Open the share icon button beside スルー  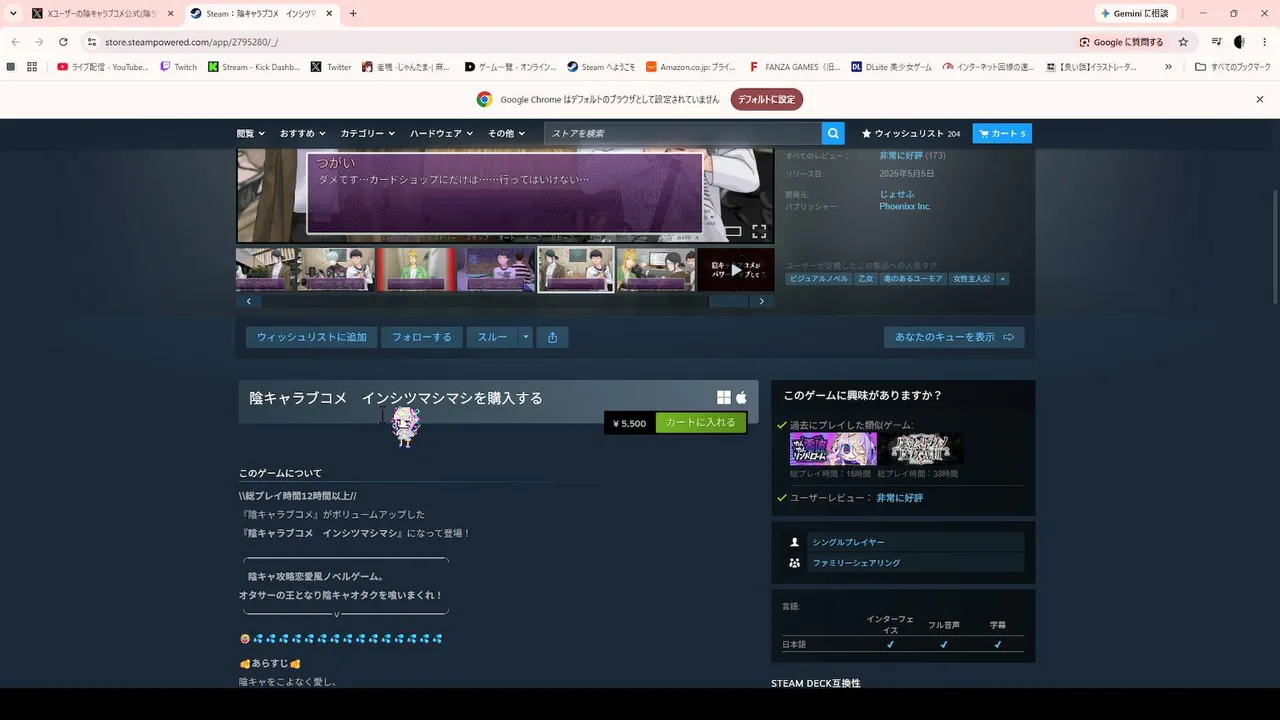pos(553,337)
